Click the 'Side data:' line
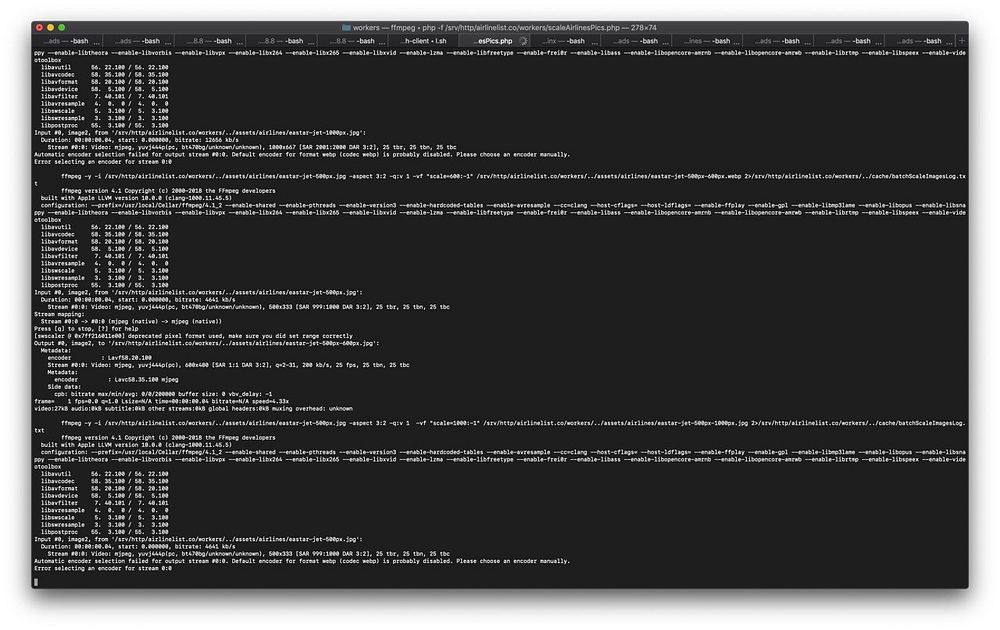Screen dimensions: 1000x630 pyautogui.click(x=64, y=387)
